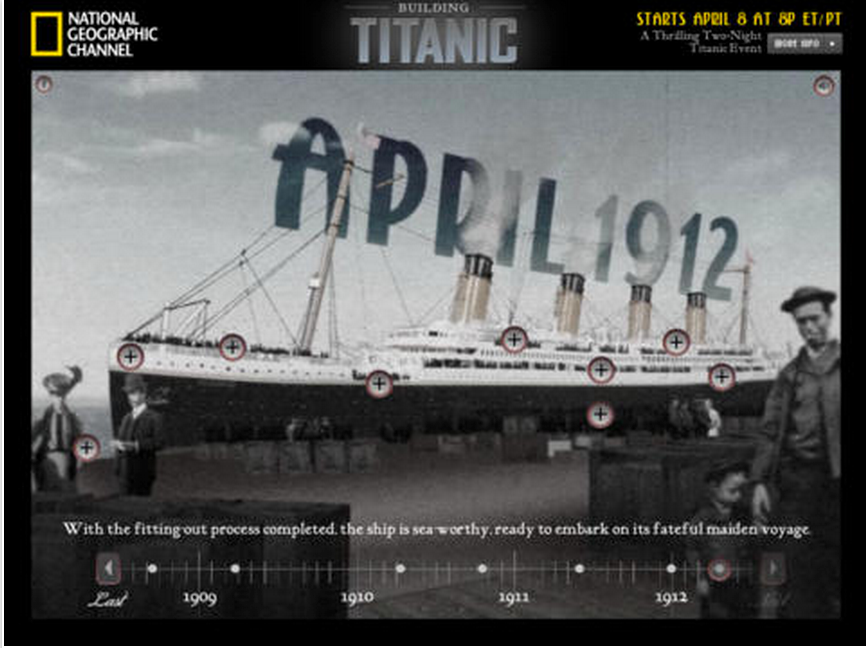
Task: Open the plus hotspot below the second funnel
Action: click(x=601, y=370)
